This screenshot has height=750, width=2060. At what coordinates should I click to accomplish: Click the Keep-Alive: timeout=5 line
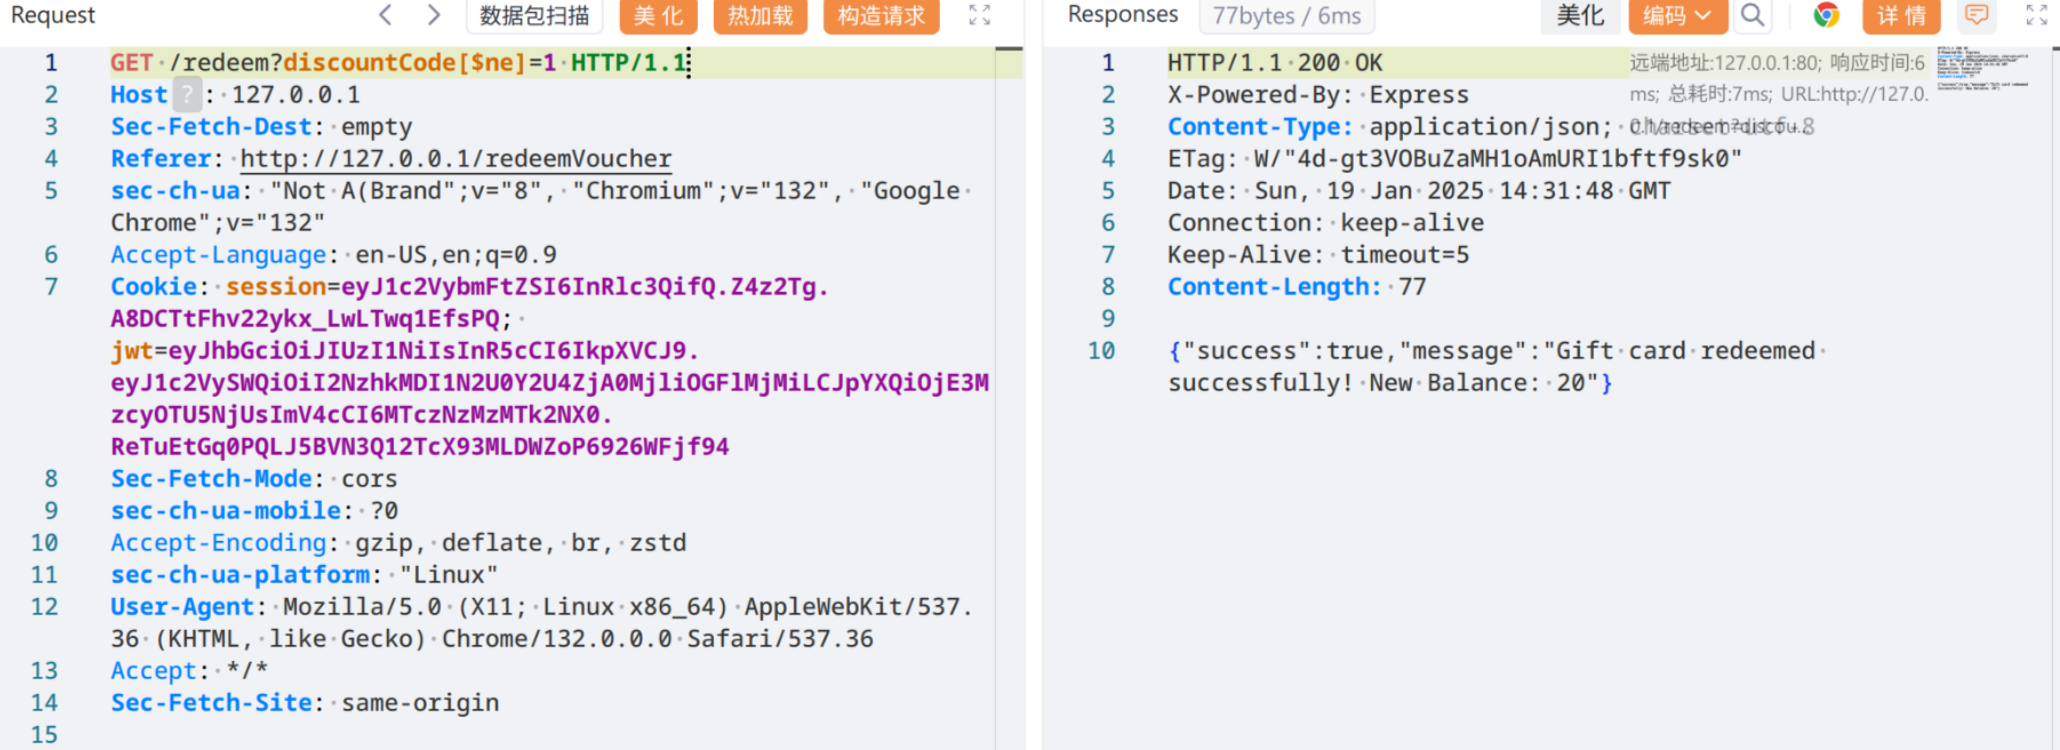pyautogui.click(x=1318, y=255)
